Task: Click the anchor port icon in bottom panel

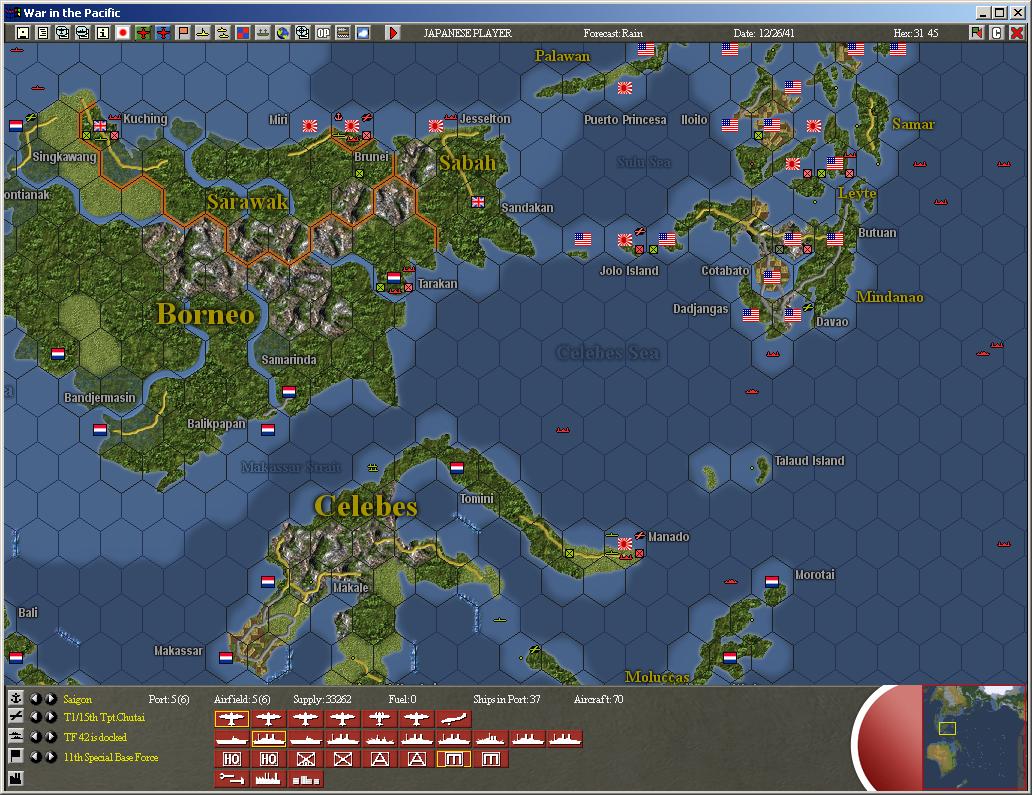Action: [x=16, y=698]
